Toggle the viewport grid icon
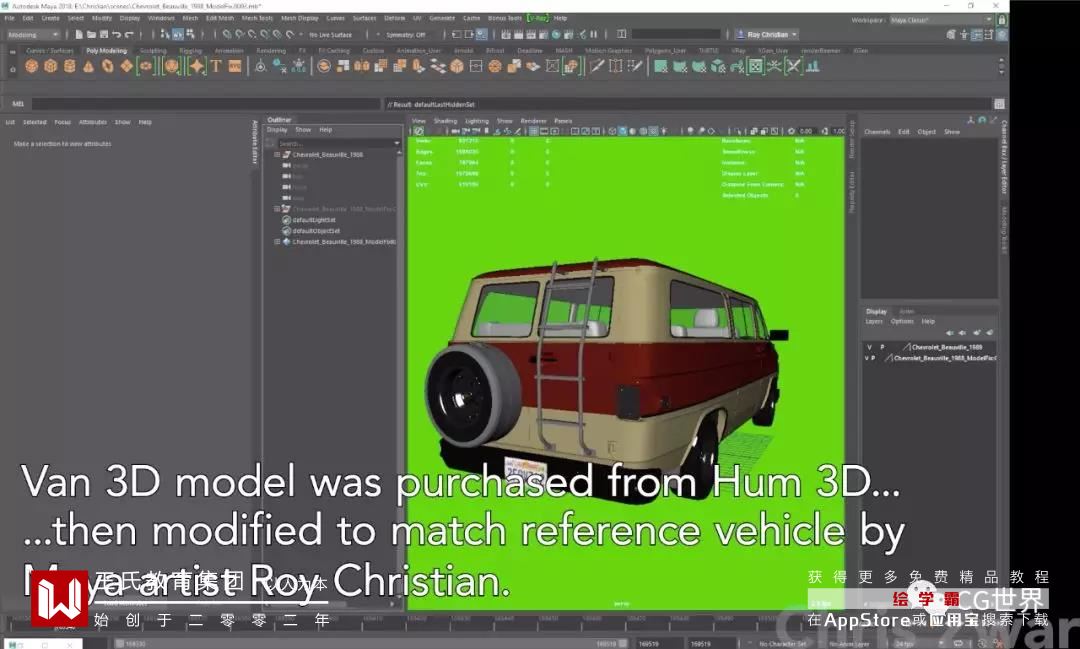Viewport: 1080px width, 649px height. [534, 131]
